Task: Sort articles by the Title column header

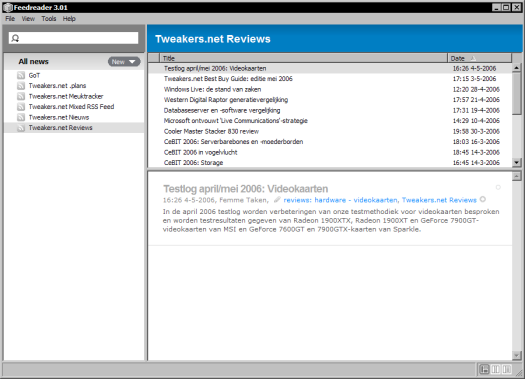Action: click(304, 58)
